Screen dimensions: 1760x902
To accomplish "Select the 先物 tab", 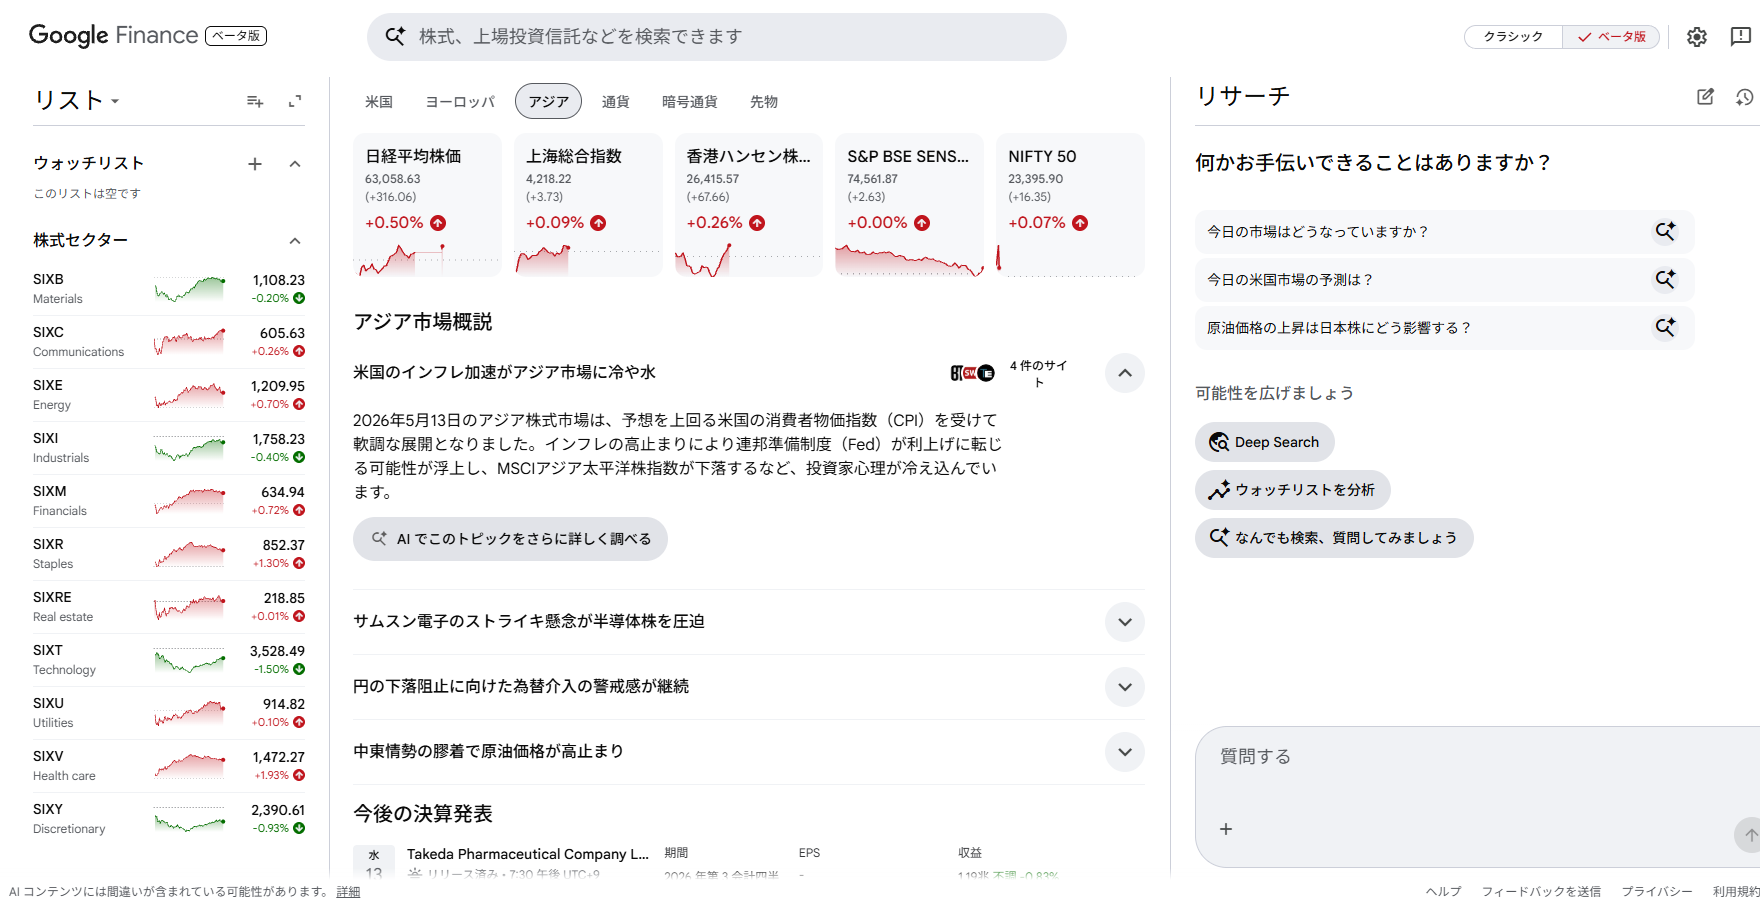I will [764, 102].
